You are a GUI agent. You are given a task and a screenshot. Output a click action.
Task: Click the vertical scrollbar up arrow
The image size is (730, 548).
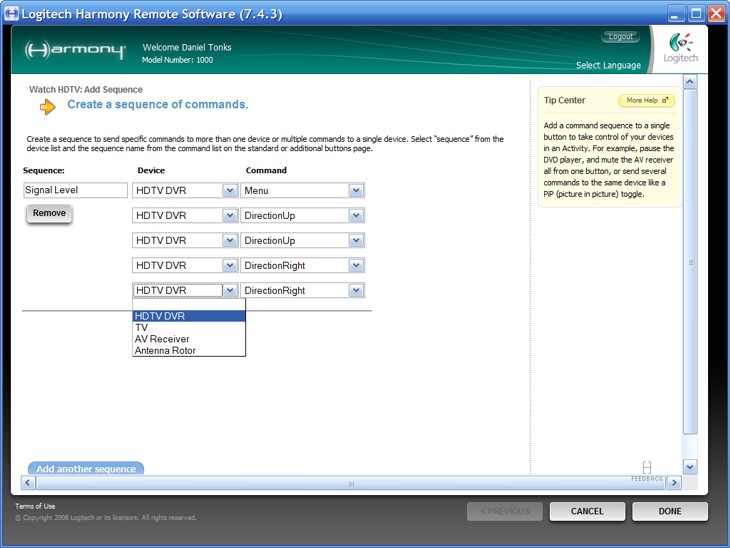tap(690, 82)
